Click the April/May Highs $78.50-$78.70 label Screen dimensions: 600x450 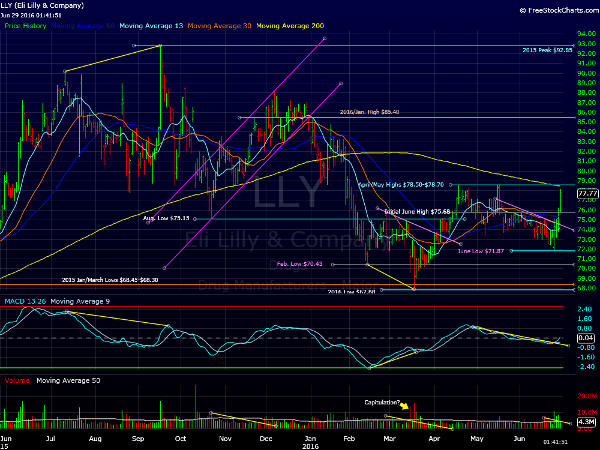pos(401,184)
